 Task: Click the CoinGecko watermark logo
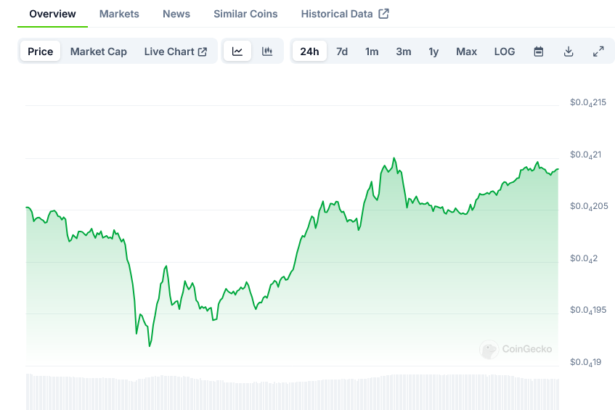click(x=488, y=350)
